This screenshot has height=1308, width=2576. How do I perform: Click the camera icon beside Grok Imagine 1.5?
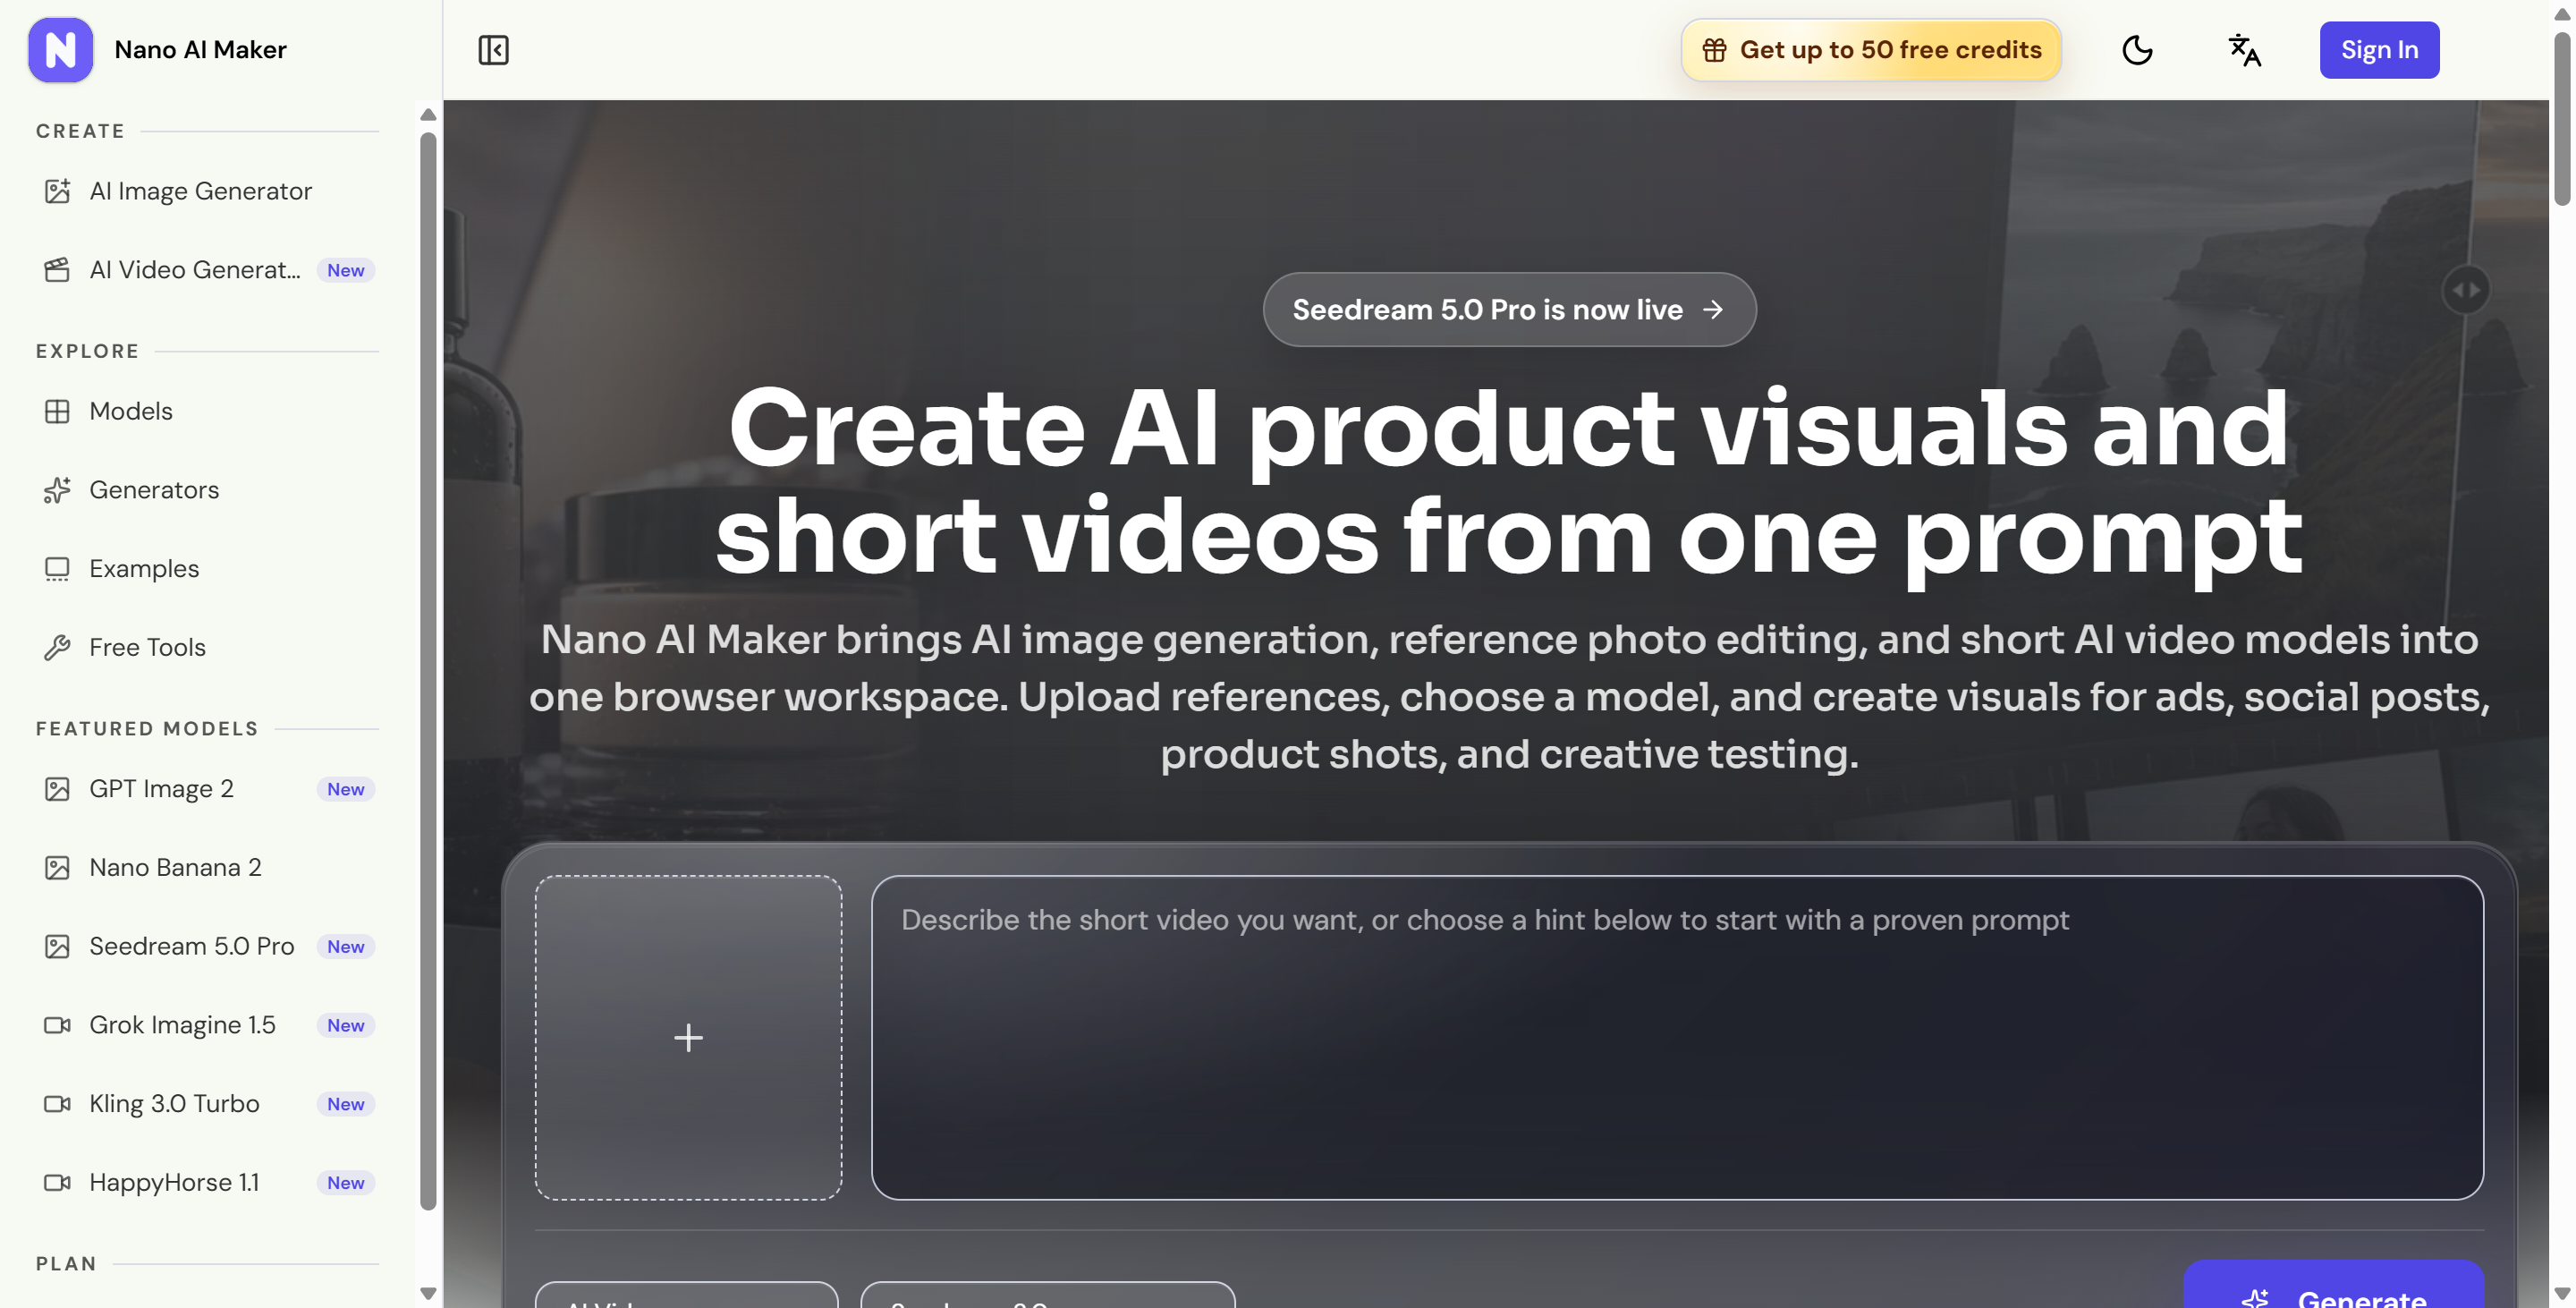coord(57,1025)
